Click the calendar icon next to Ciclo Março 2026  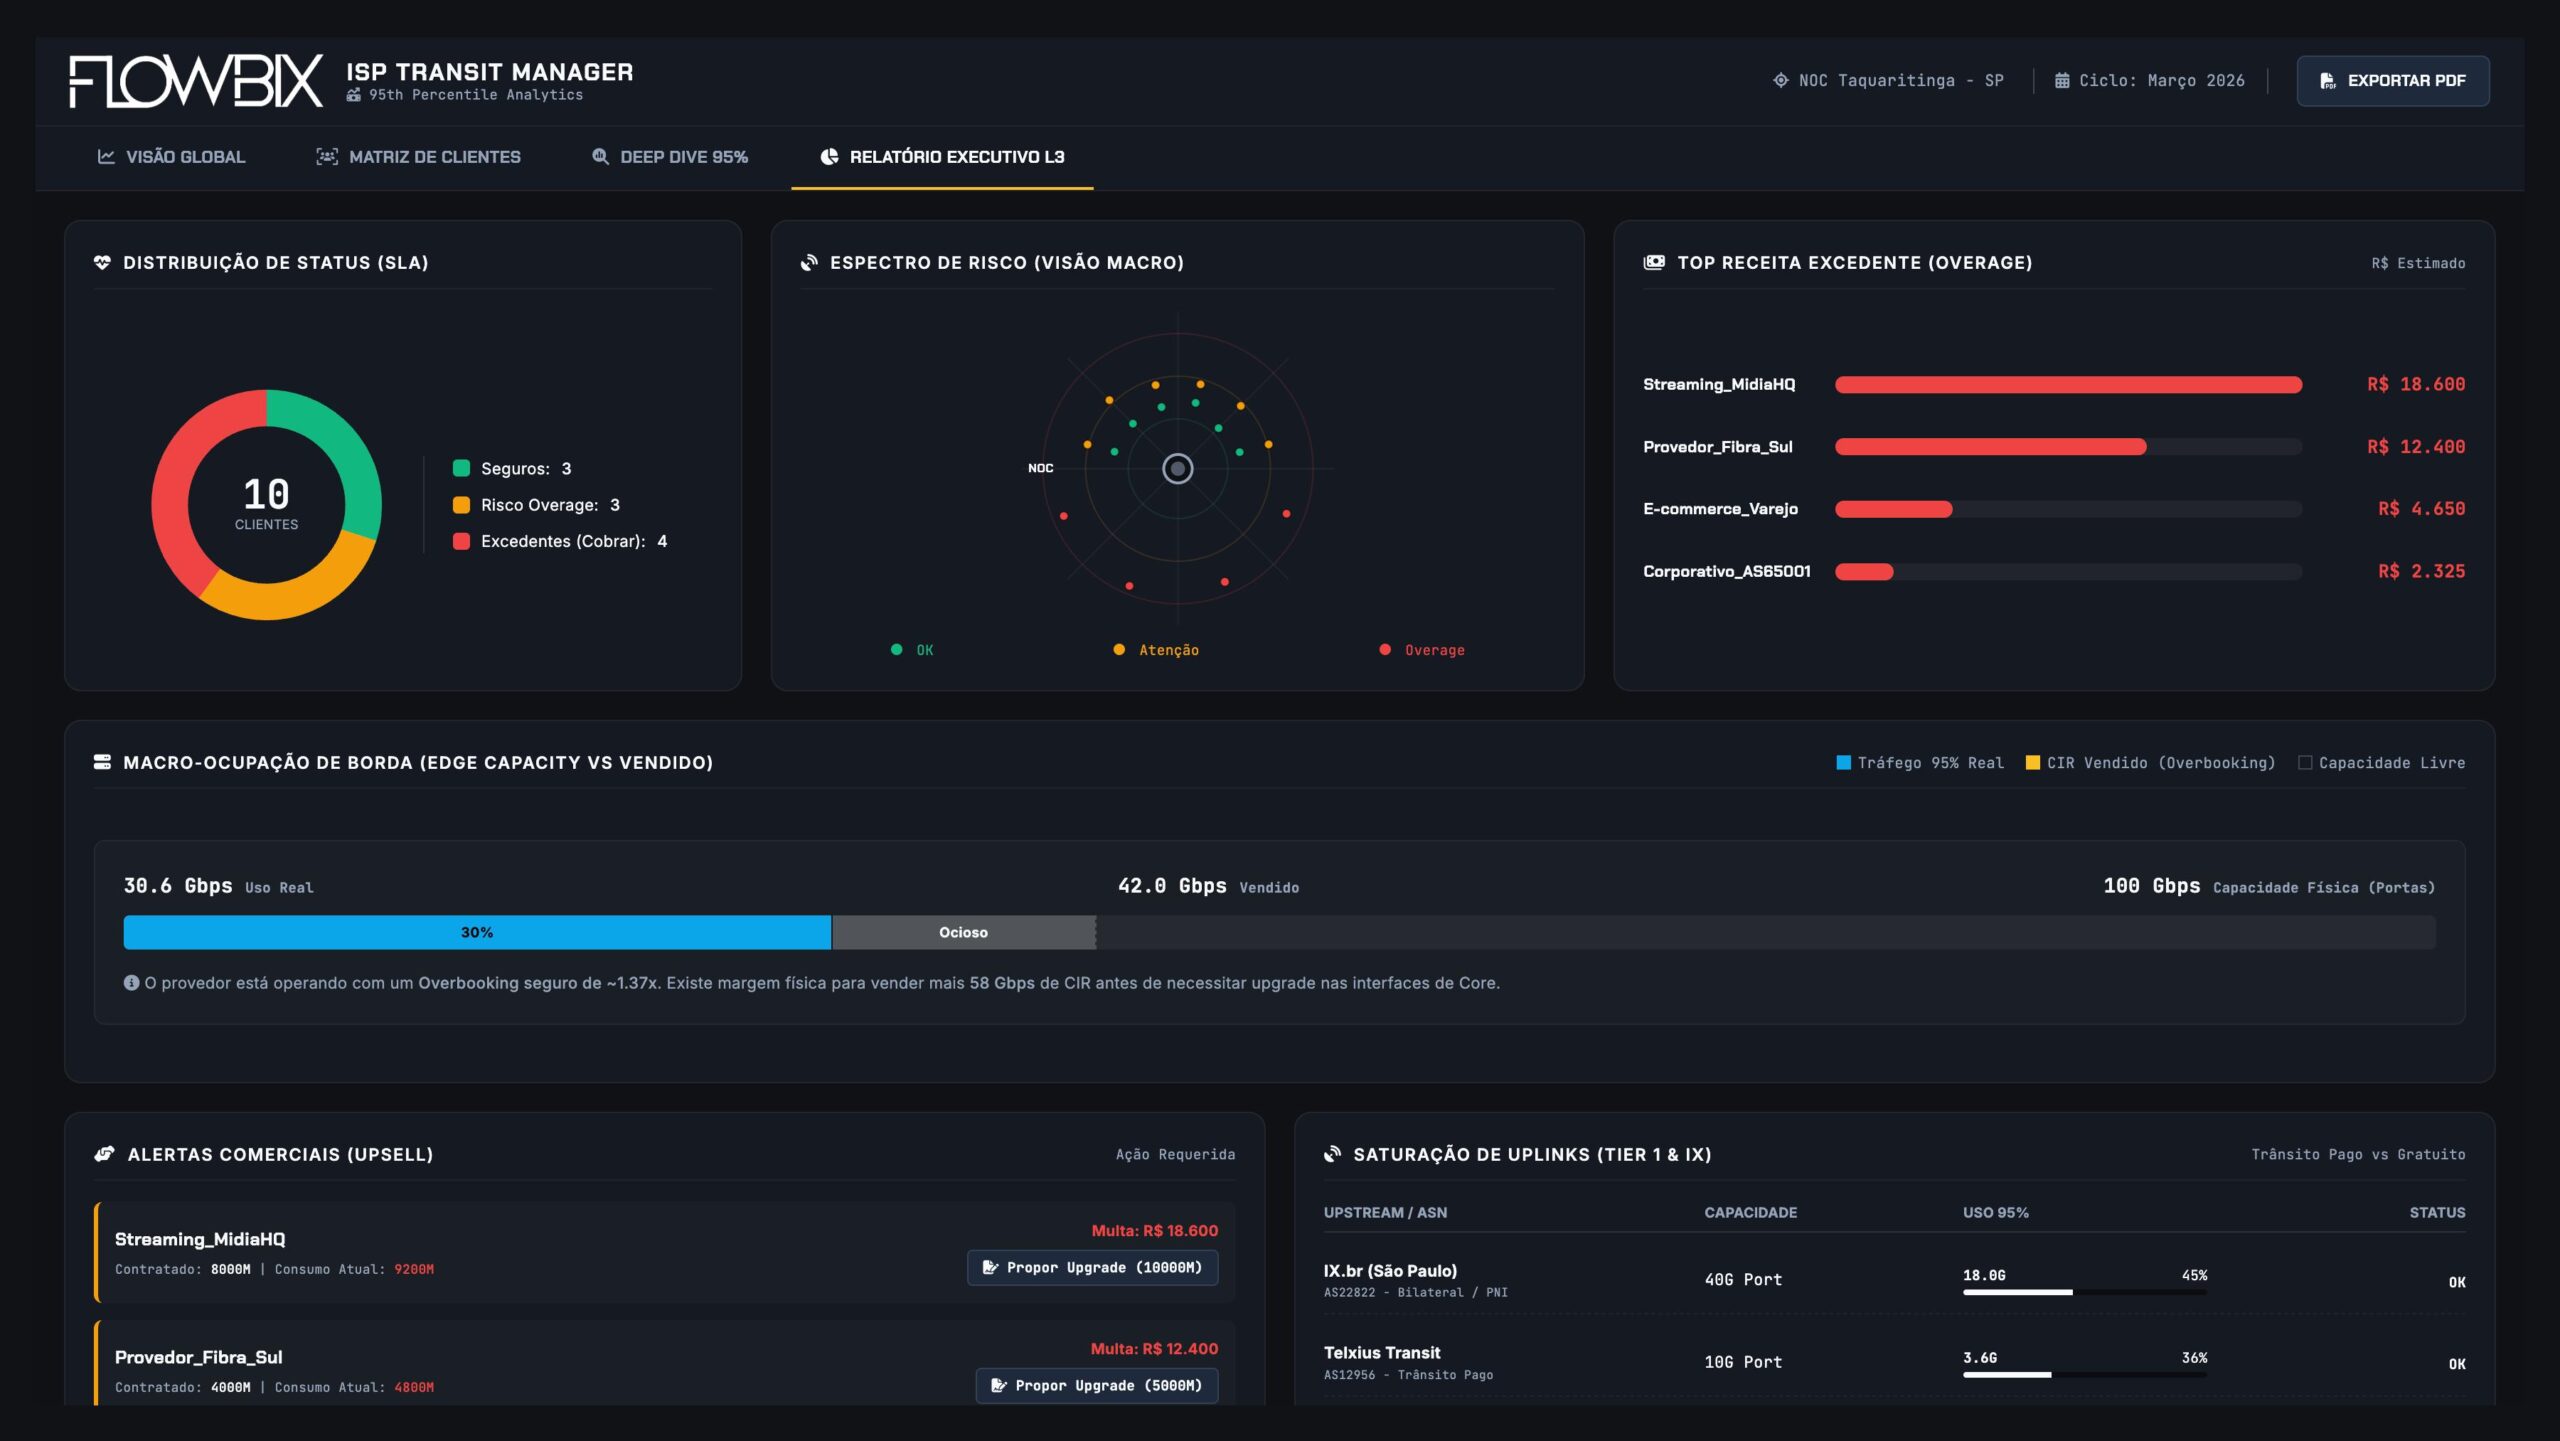click(x=2060, y=81)
